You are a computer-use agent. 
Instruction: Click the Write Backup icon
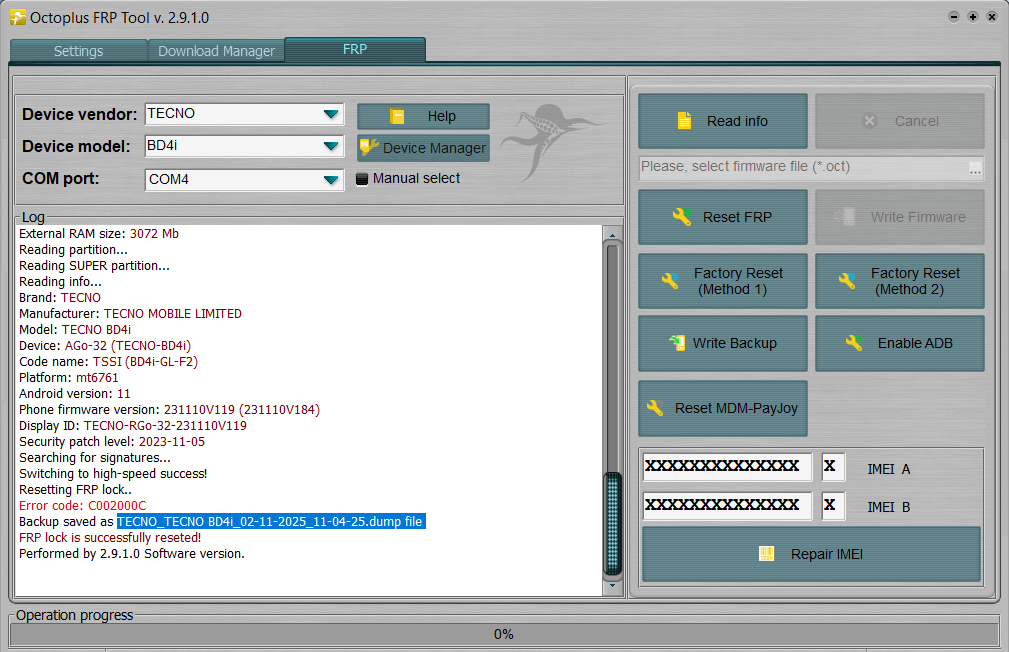click(677, 343)
